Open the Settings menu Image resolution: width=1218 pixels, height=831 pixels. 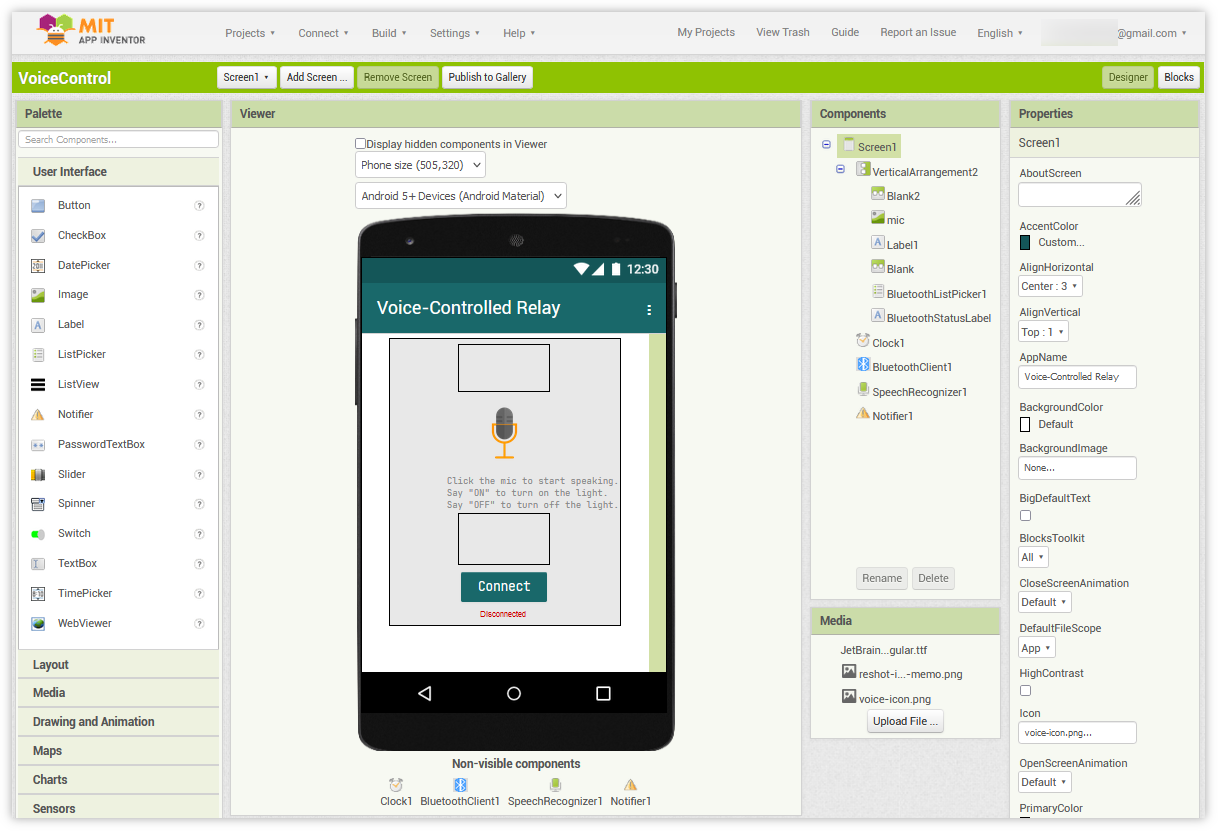pyautogui.click(x=455, y=33)
